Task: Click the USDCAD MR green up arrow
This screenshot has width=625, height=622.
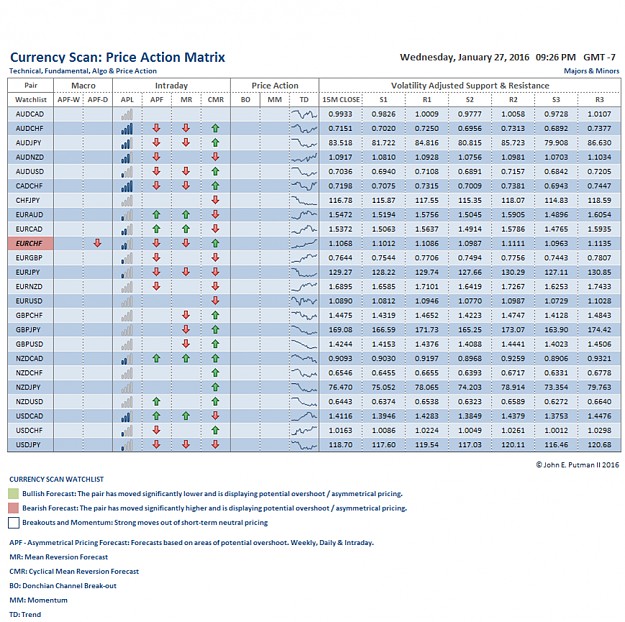Action: click(x=186, y=416)
